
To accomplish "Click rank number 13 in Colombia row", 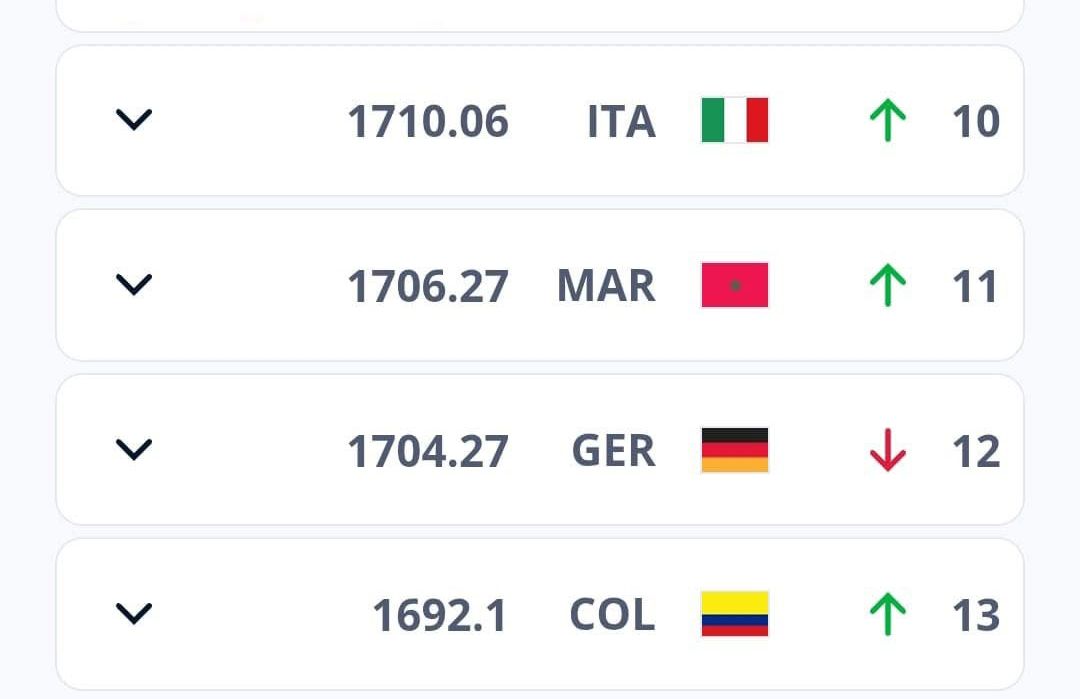I will (976, 615).
